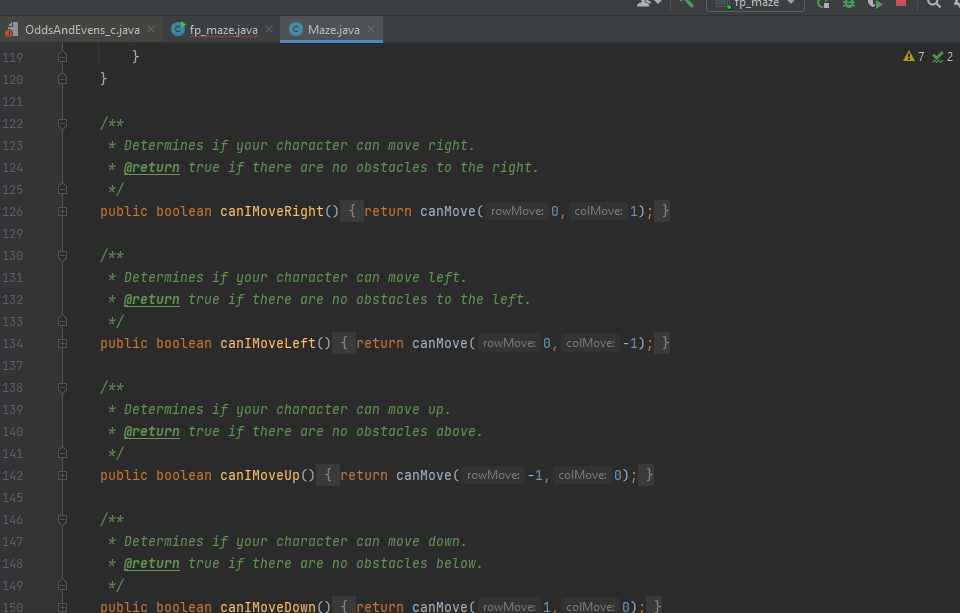Screen dimensions: 960x613
Task: Click line number 134 in the gutter
Action: pos(13,344)
